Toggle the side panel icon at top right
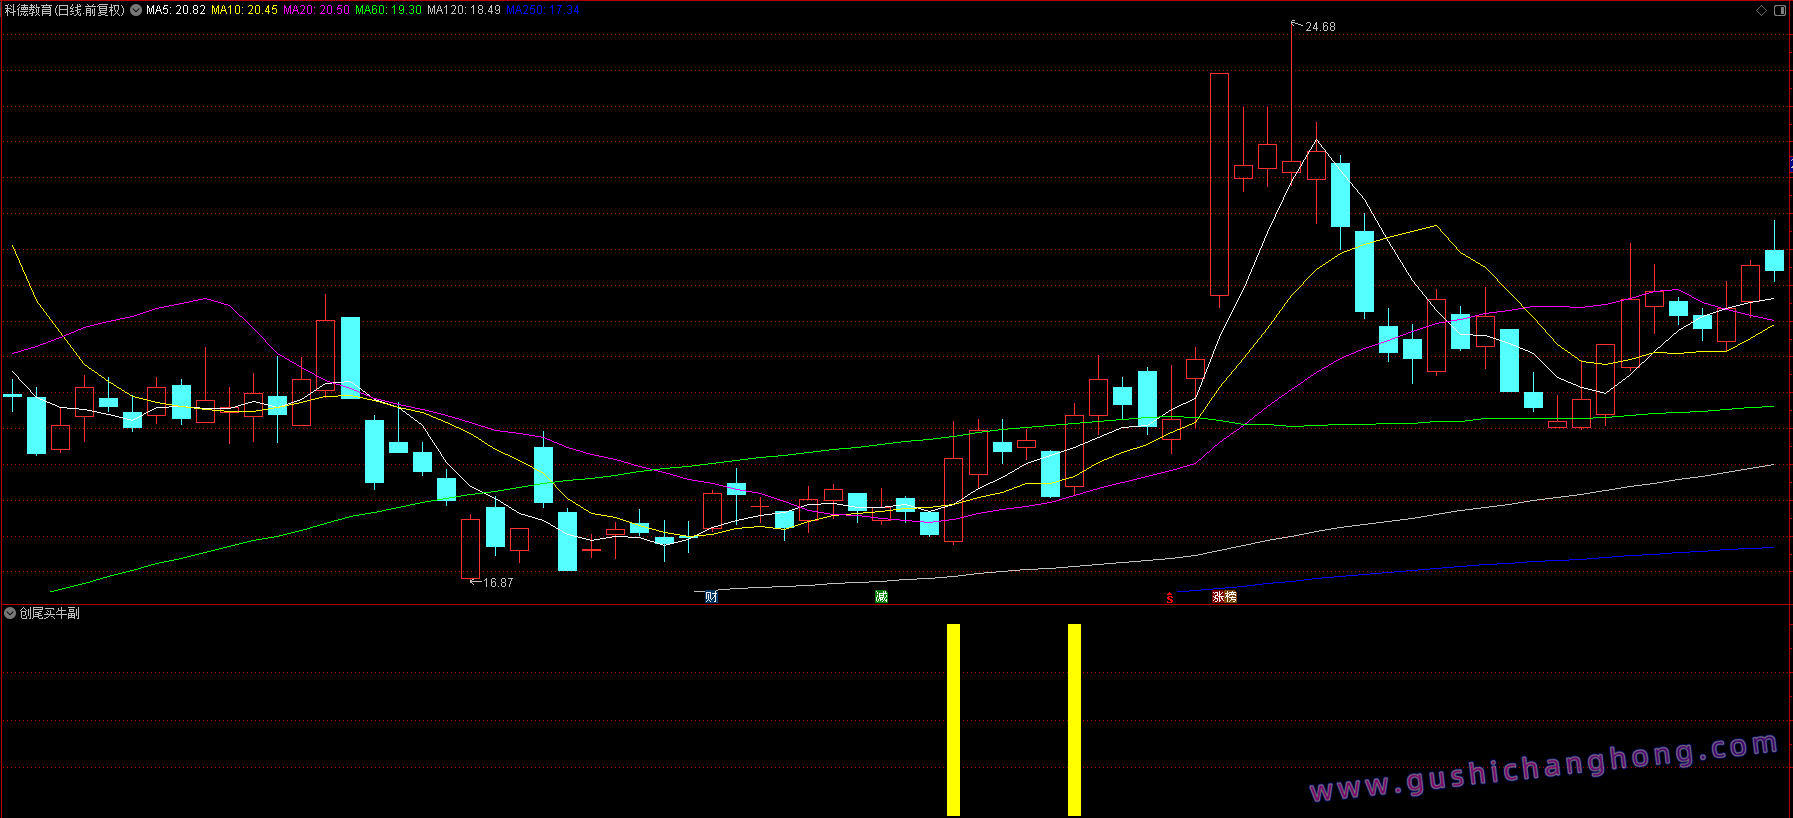 point(1780,10)
